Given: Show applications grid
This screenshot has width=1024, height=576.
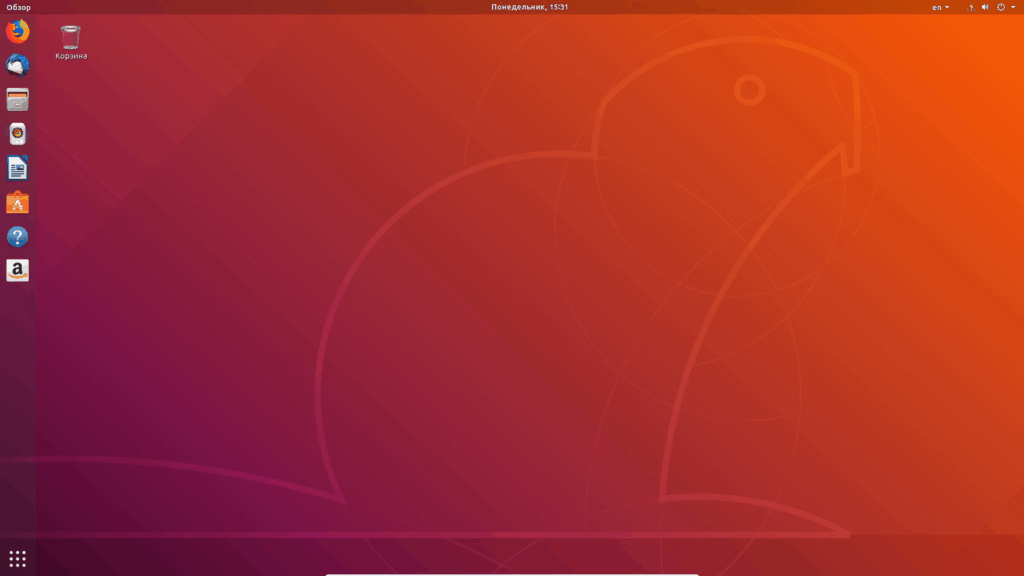Looking at the screenshot, I should point(18,558).
